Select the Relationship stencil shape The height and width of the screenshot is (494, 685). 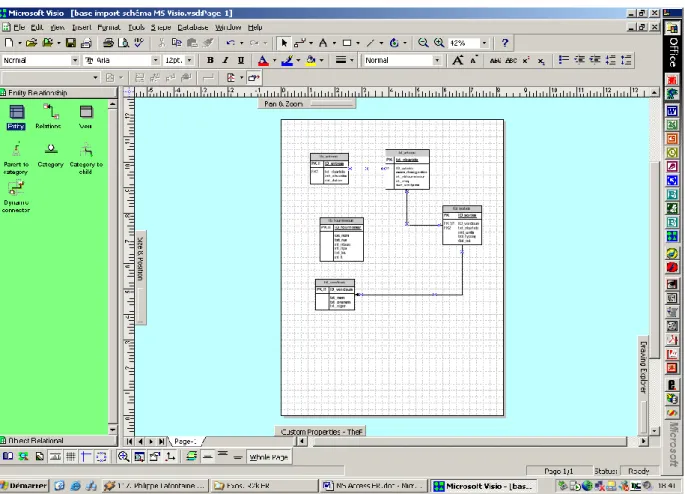click(48, 117)
